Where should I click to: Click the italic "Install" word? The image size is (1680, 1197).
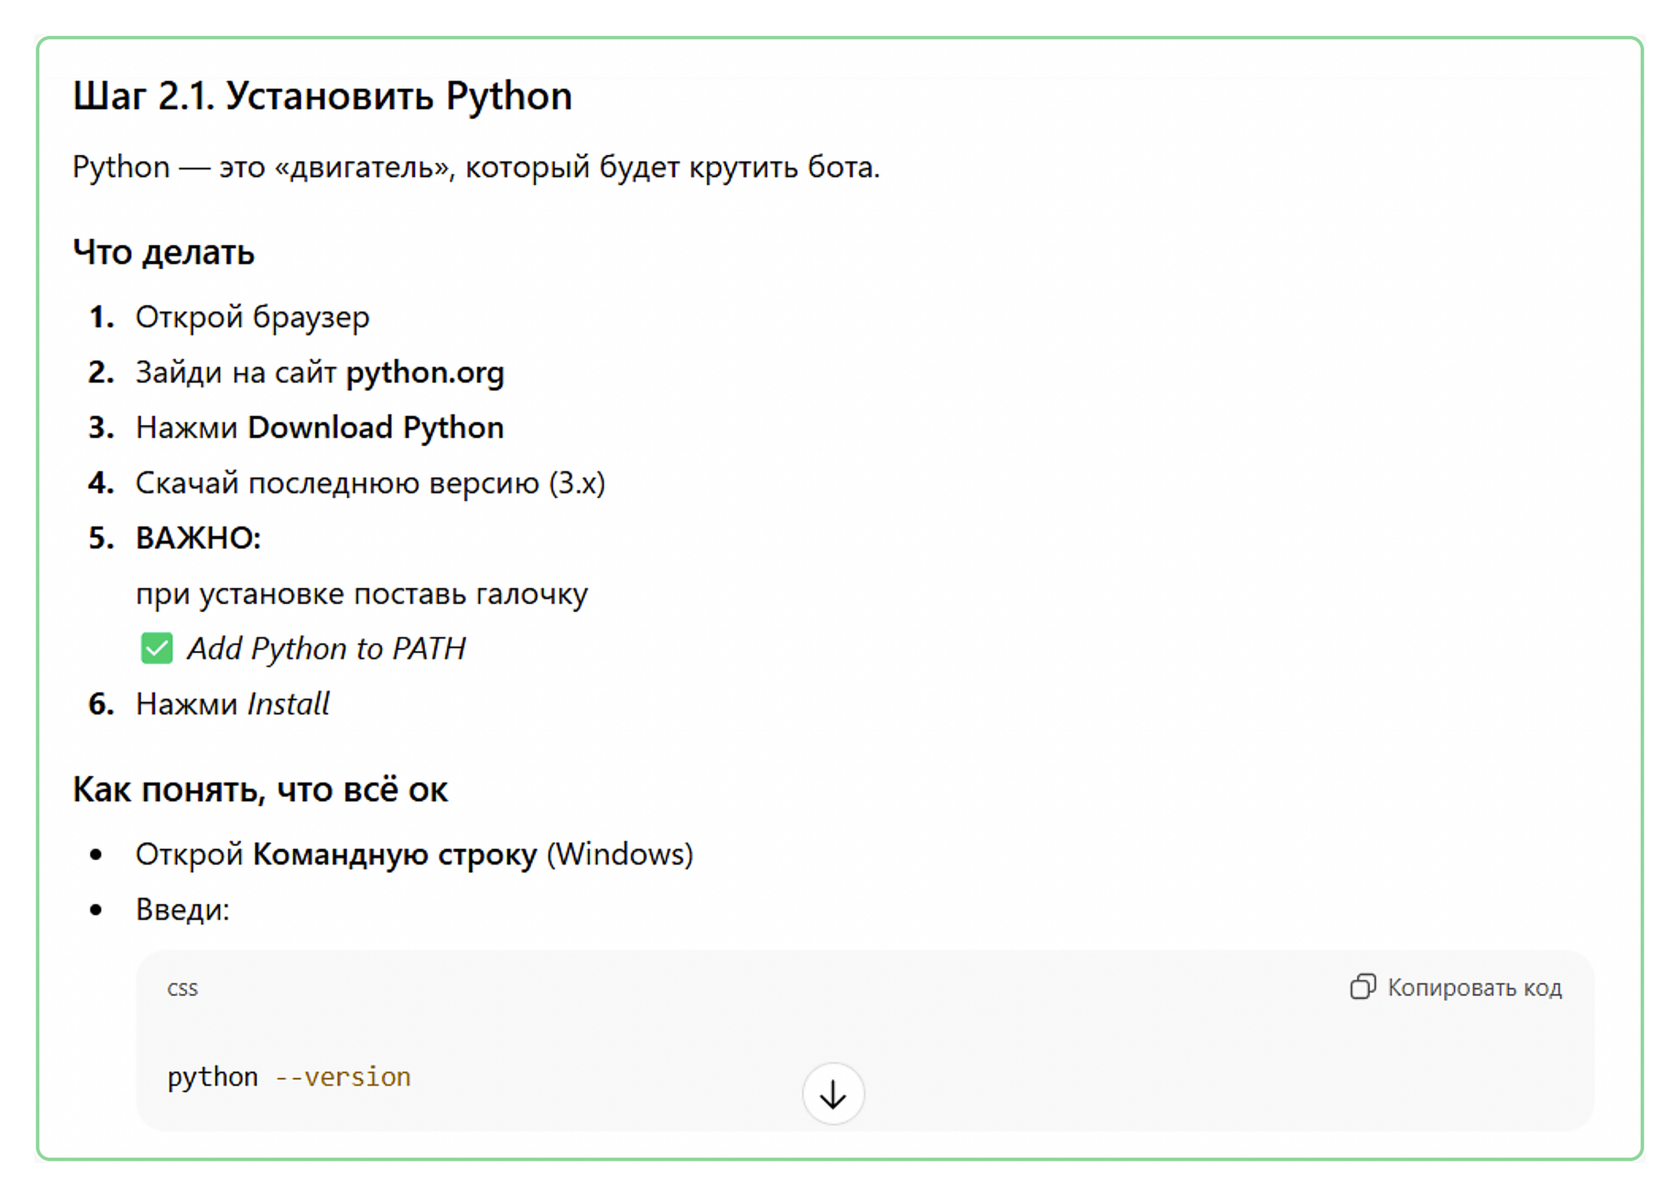[x=288, y=704]
